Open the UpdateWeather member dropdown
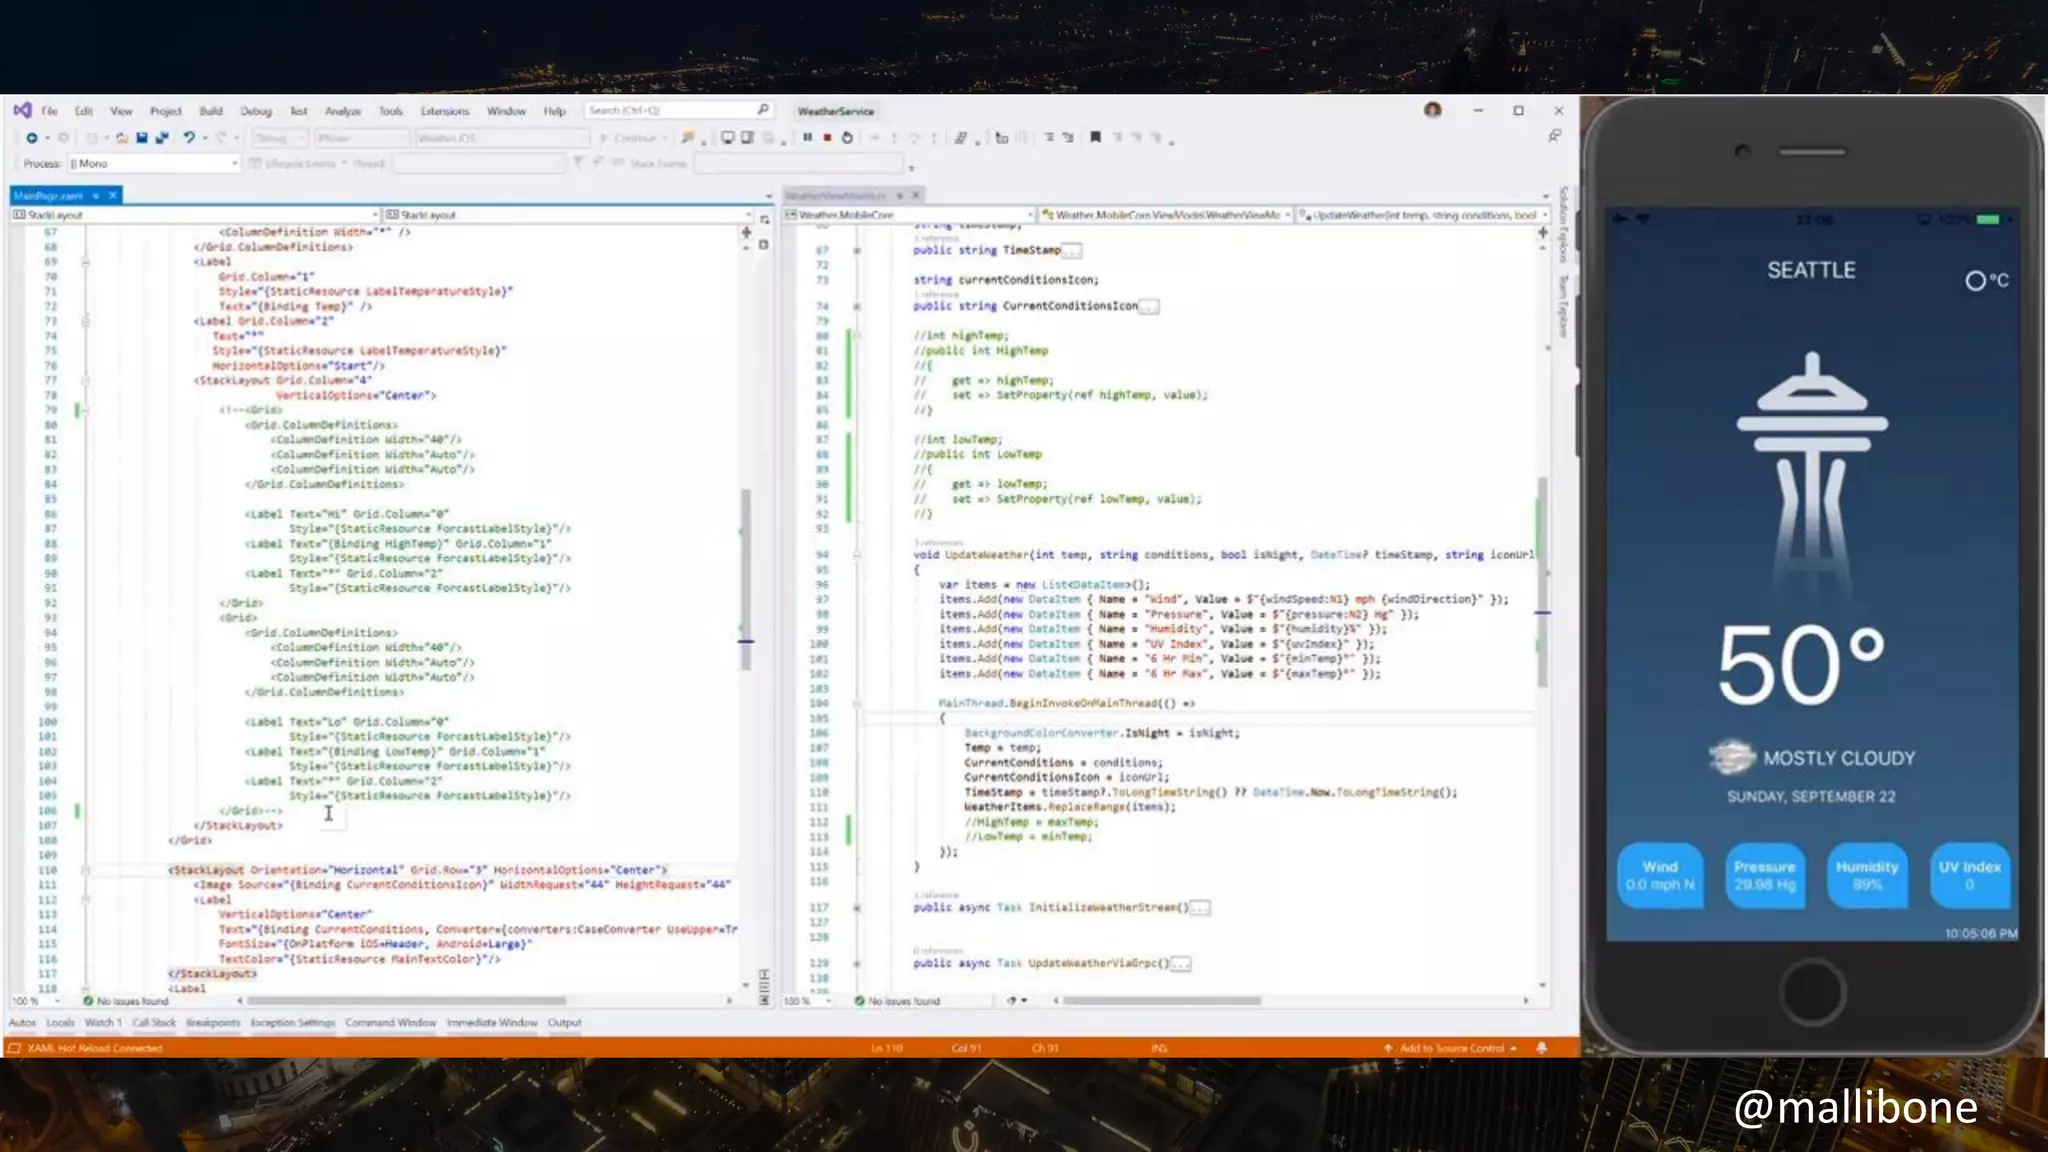 click(x=1545, y=215)
